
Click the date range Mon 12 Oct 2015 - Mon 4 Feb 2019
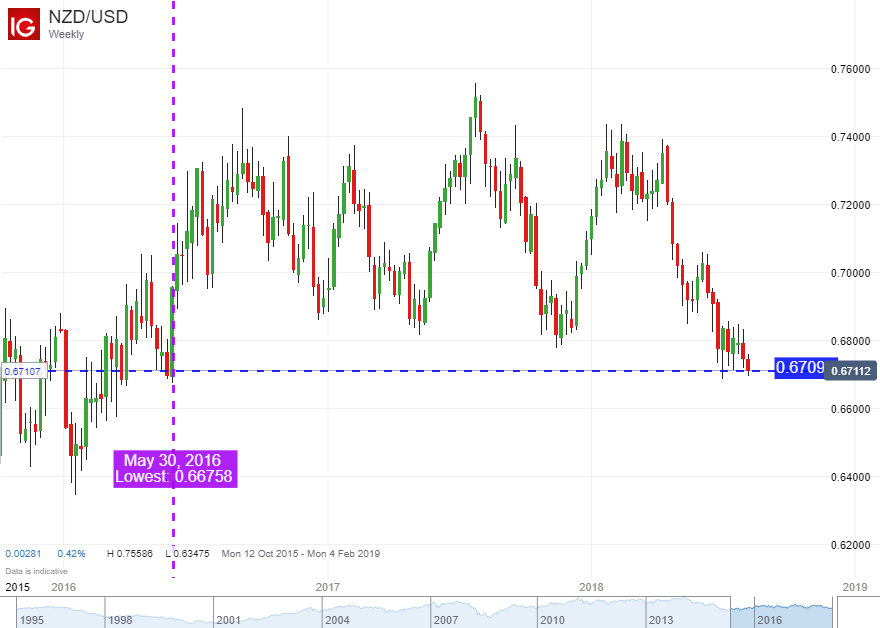tap(300, 553)
